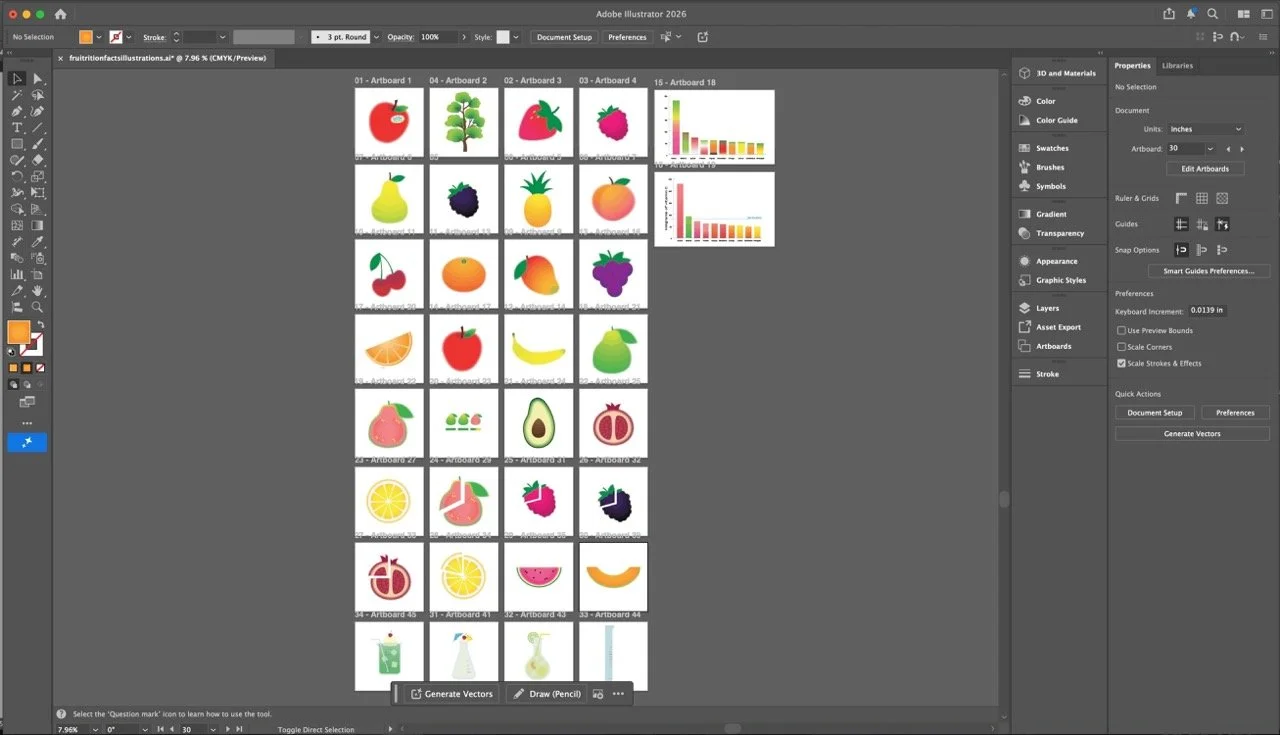Click Generate Vectors in the floating taskbar
Viewport: 1280px width, 735px height.
click(452, 694)
